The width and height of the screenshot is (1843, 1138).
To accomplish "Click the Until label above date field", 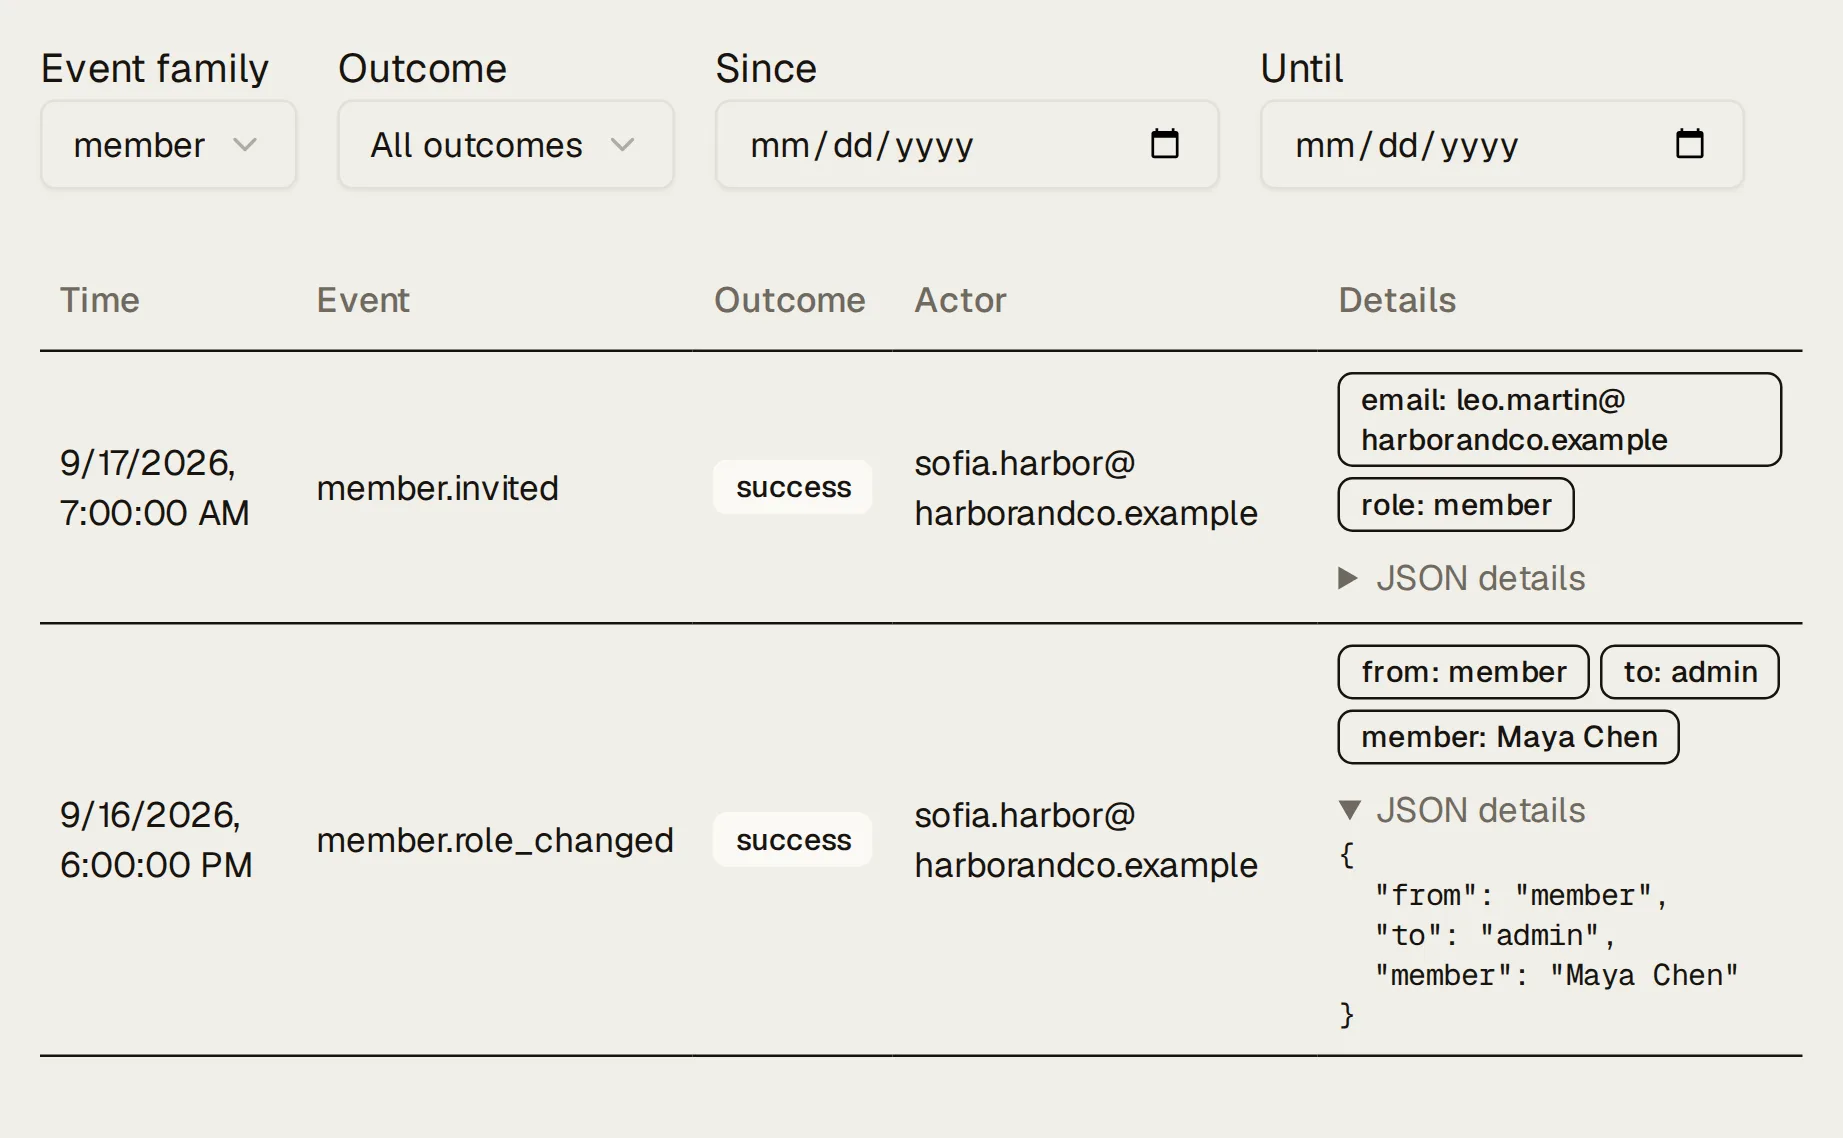I will coord(1302,69).
